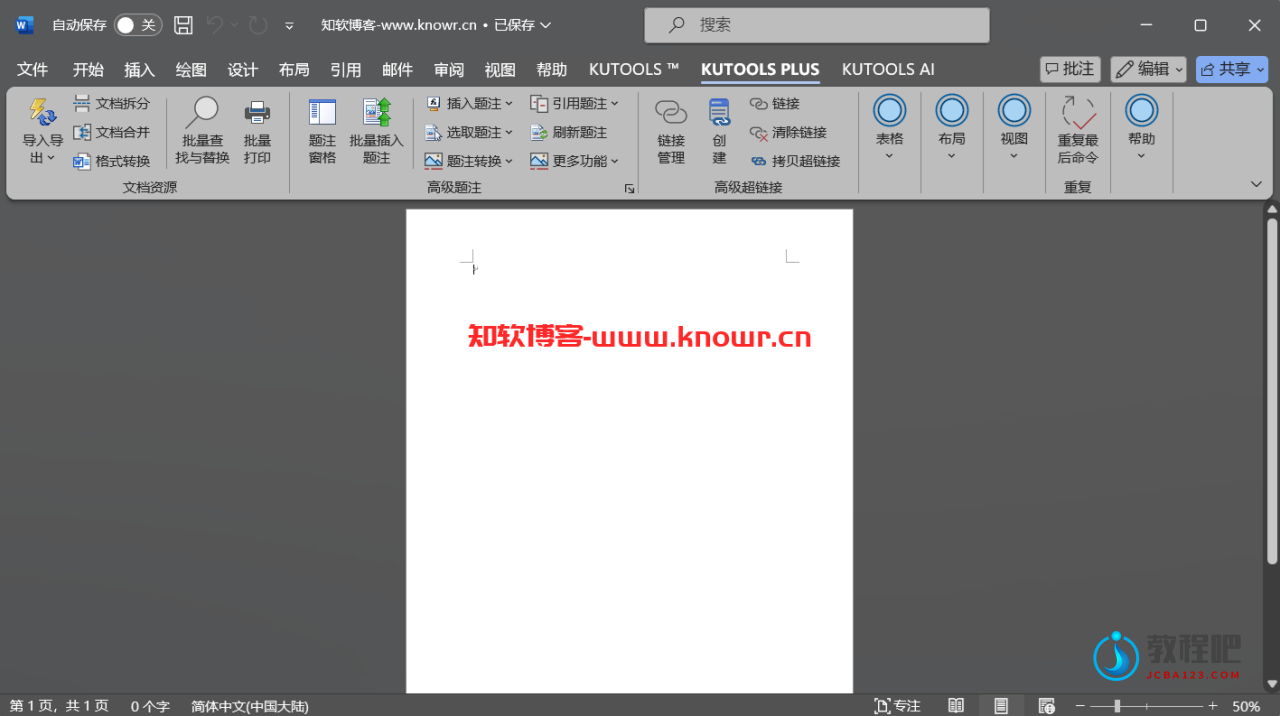Click the Word app icon in the title bar
The height and width of the screenshot is (716, 1280).
[x=25, y=25]
